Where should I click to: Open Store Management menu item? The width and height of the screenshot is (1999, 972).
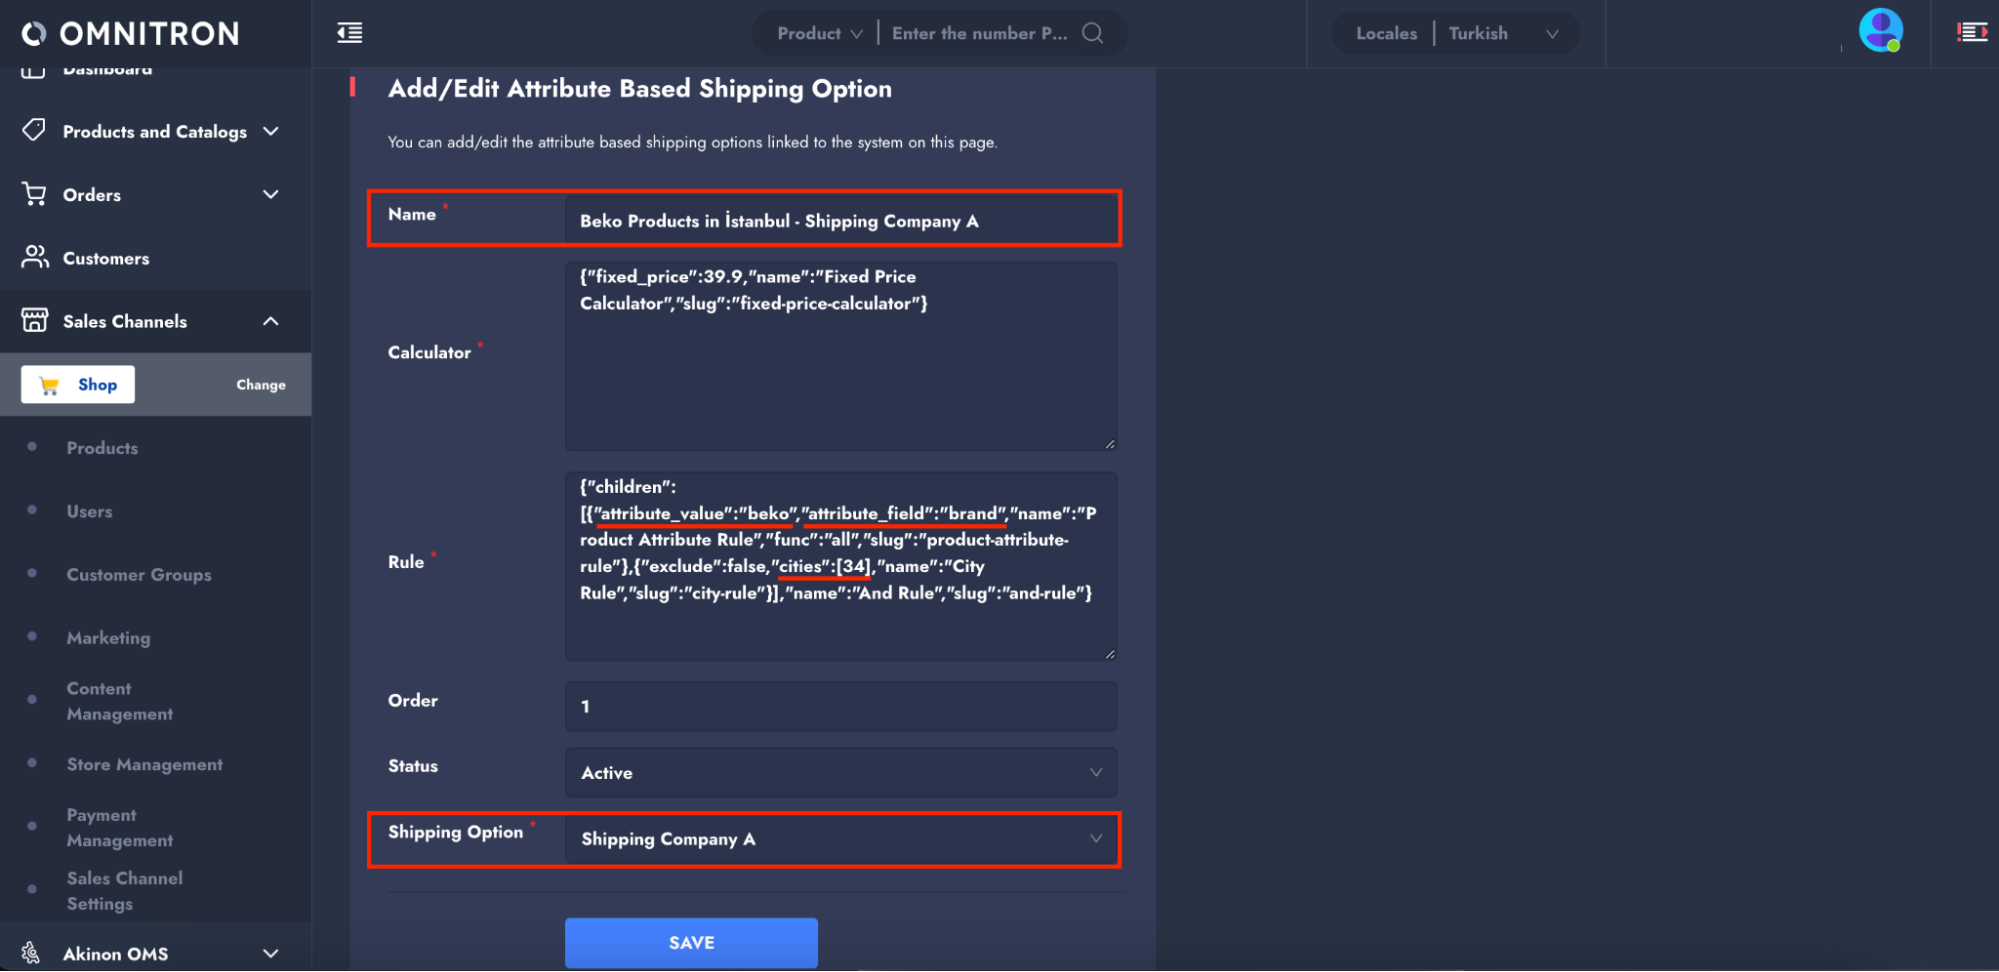click(x=144, y=764)
